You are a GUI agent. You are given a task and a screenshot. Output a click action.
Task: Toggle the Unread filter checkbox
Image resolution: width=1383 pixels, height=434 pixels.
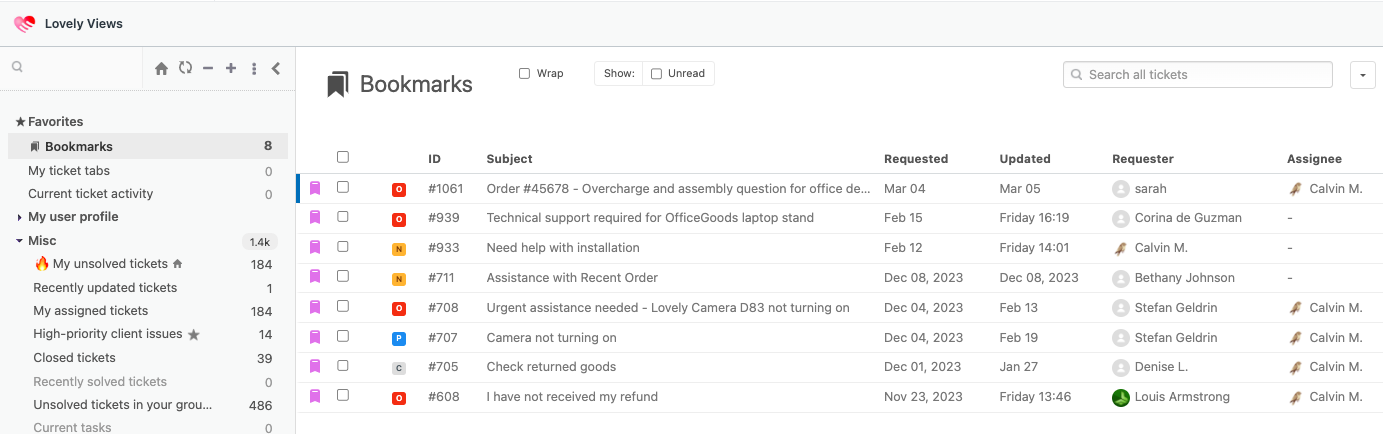point(656,74)
